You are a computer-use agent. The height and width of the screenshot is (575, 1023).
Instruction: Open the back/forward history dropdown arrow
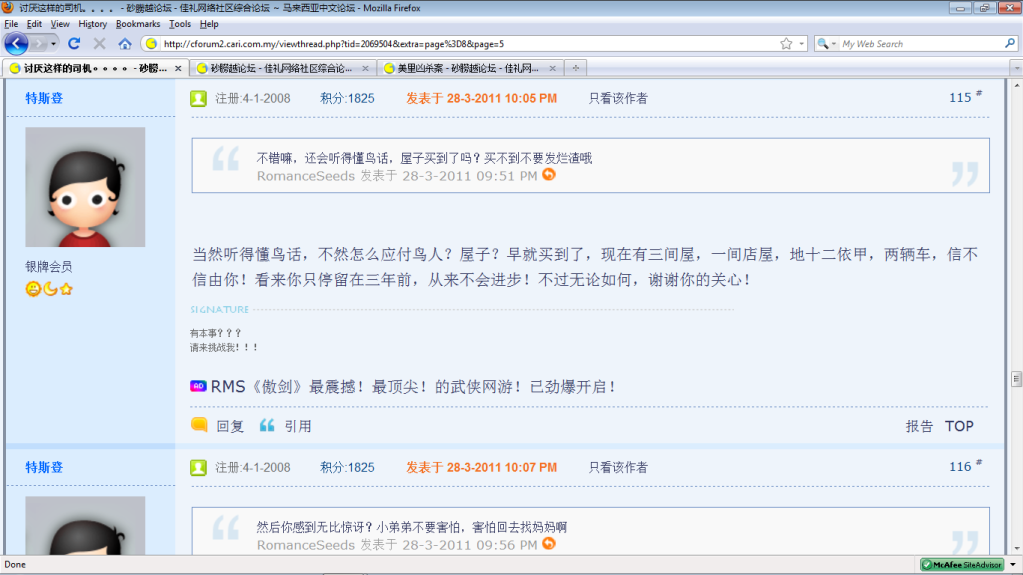pos(52,44)
